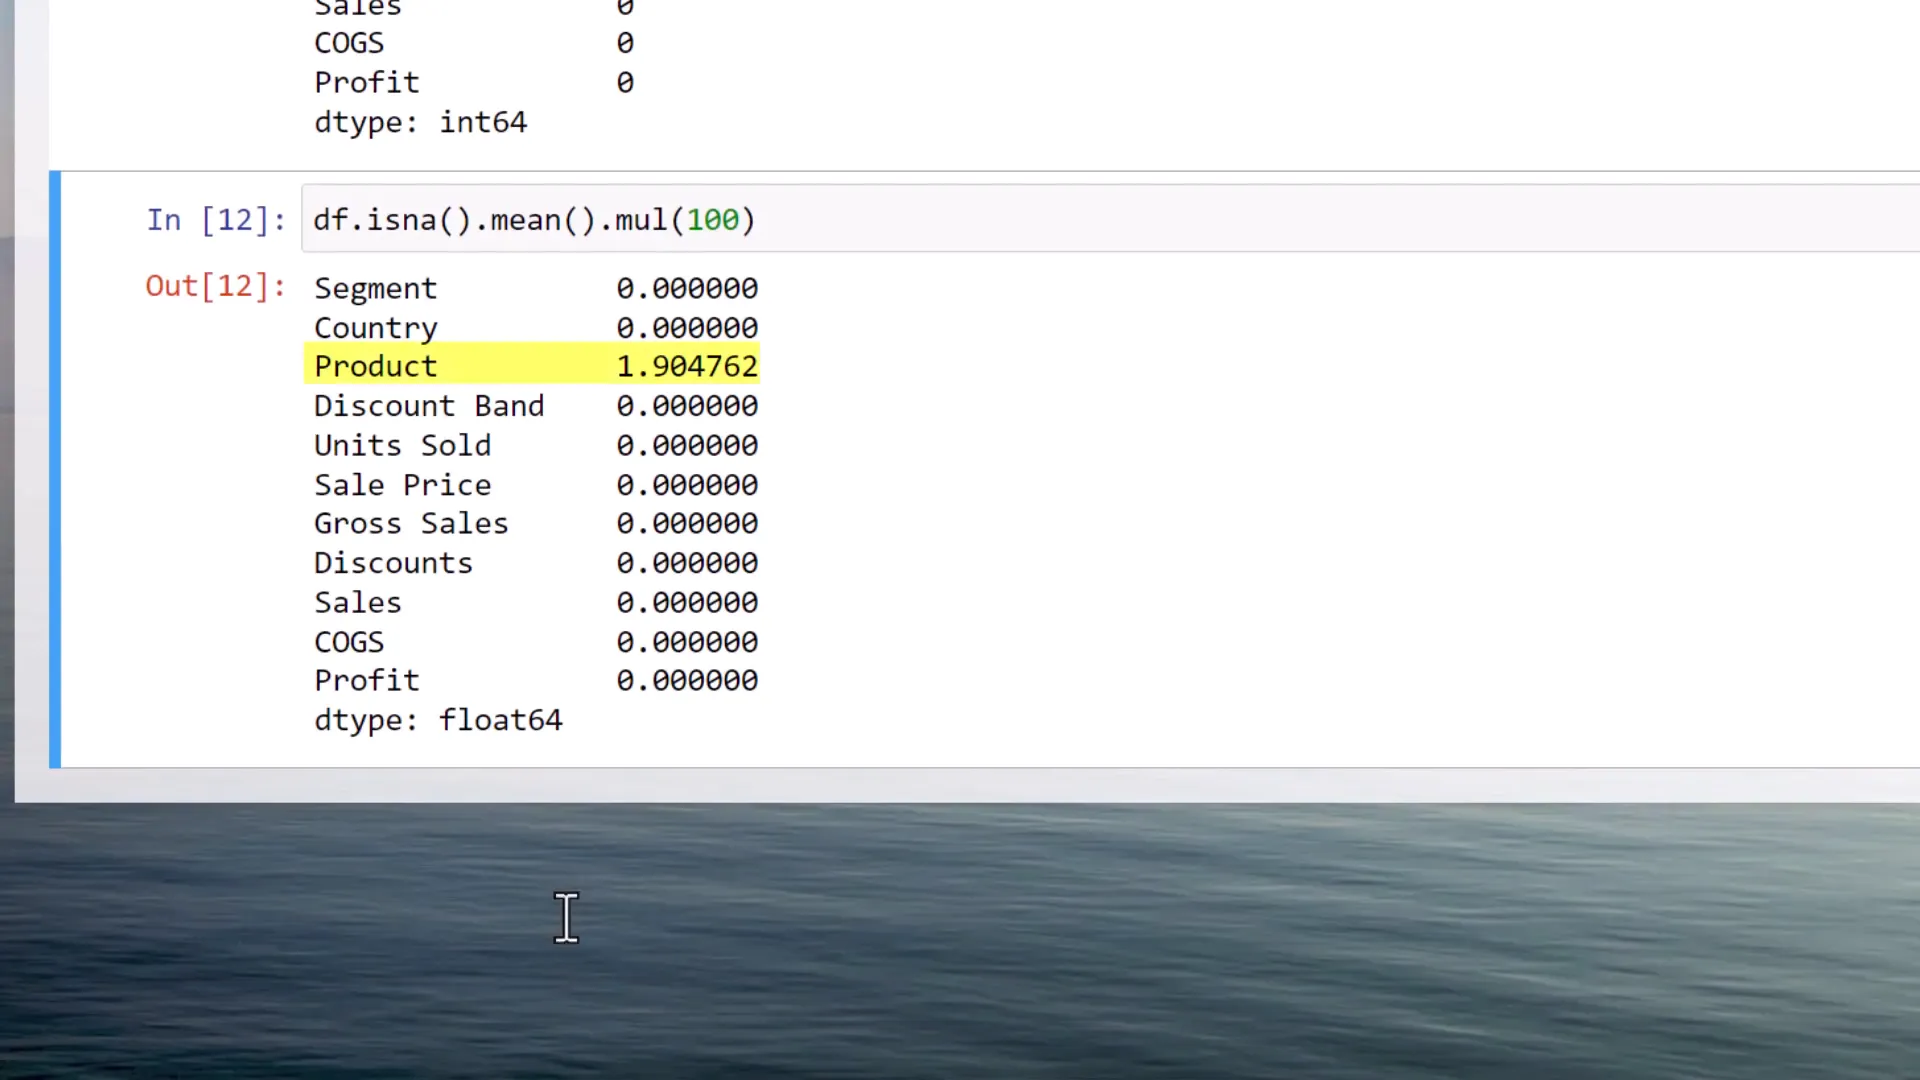This screenshot has height=1080, width=1920.
Task: Click the Gross Sales row
Action: [x=411, y=523]
